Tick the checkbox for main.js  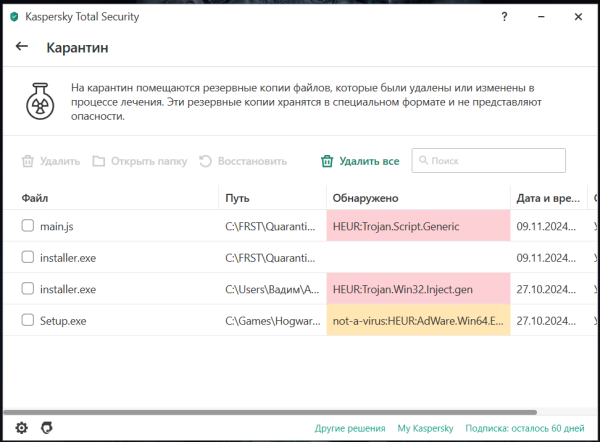click(28, 226)
